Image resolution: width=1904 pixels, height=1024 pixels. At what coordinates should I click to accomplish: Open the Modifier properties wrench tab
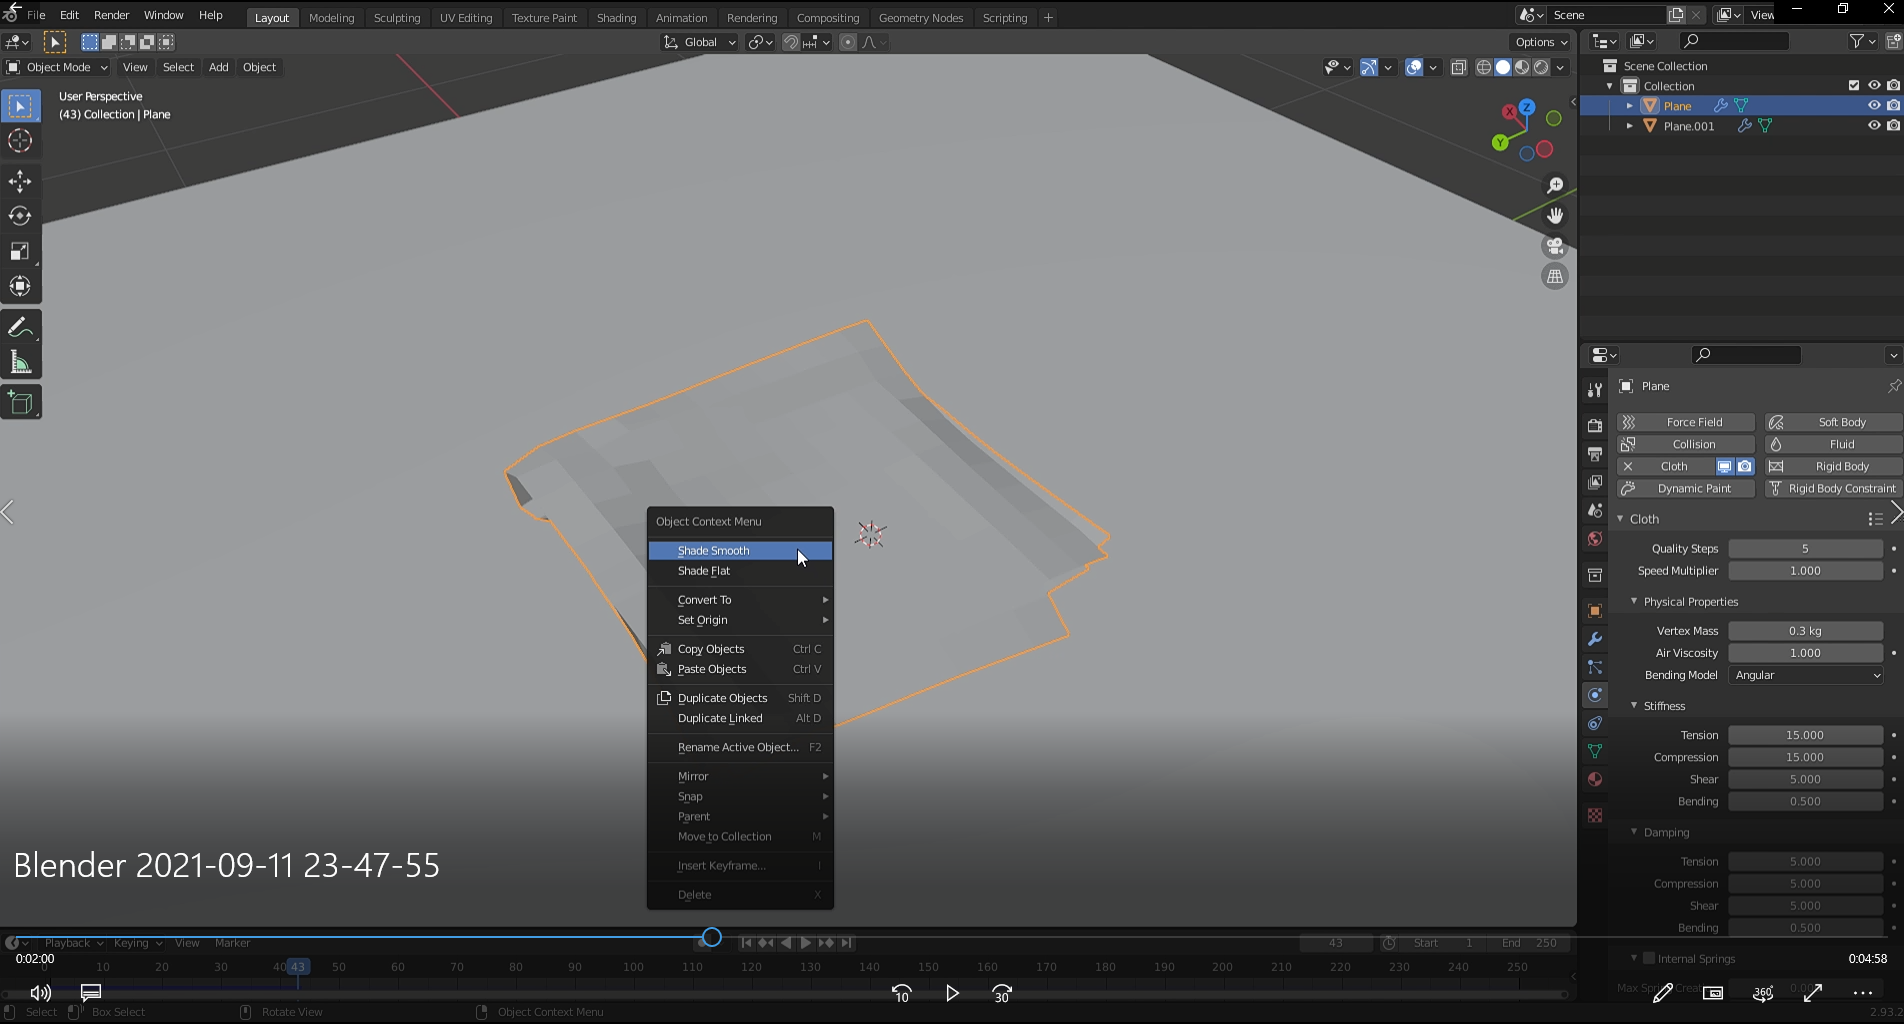click(1595, 639)
